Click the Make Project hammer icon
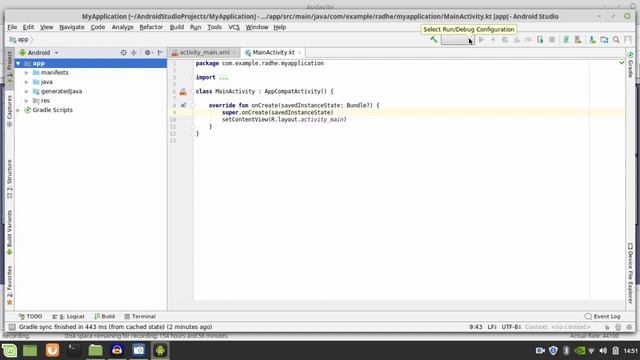640x360 pixels. (433, 40)
